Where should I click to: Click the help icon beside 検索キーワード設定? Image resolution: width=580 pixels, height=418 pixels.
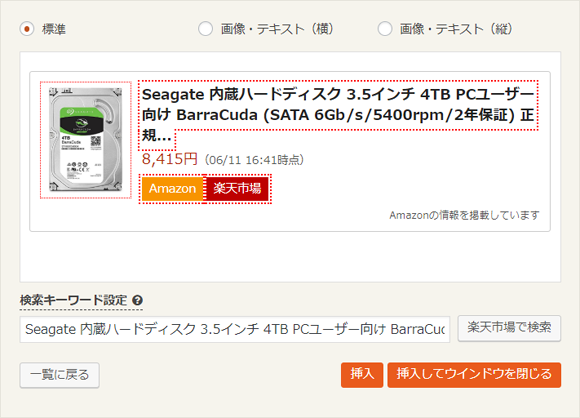[x=138, y=300]
